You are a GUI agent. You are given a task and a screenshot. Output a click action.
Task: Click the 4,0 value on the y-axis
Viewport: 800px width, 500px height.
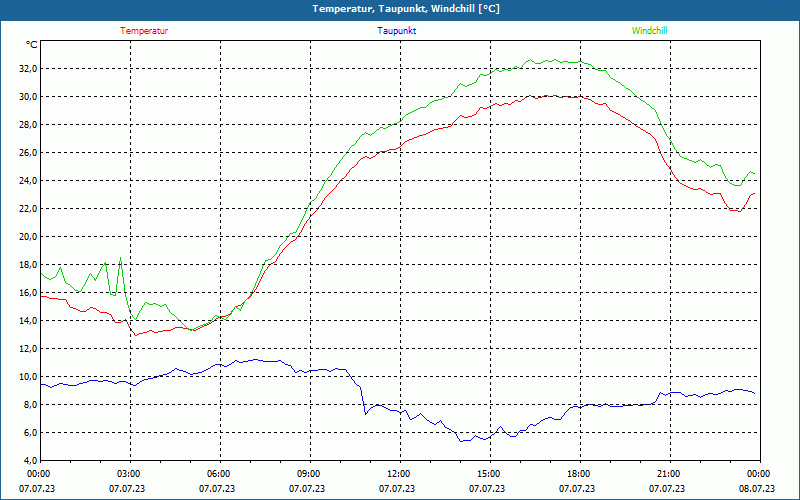[x=30, y=461]
